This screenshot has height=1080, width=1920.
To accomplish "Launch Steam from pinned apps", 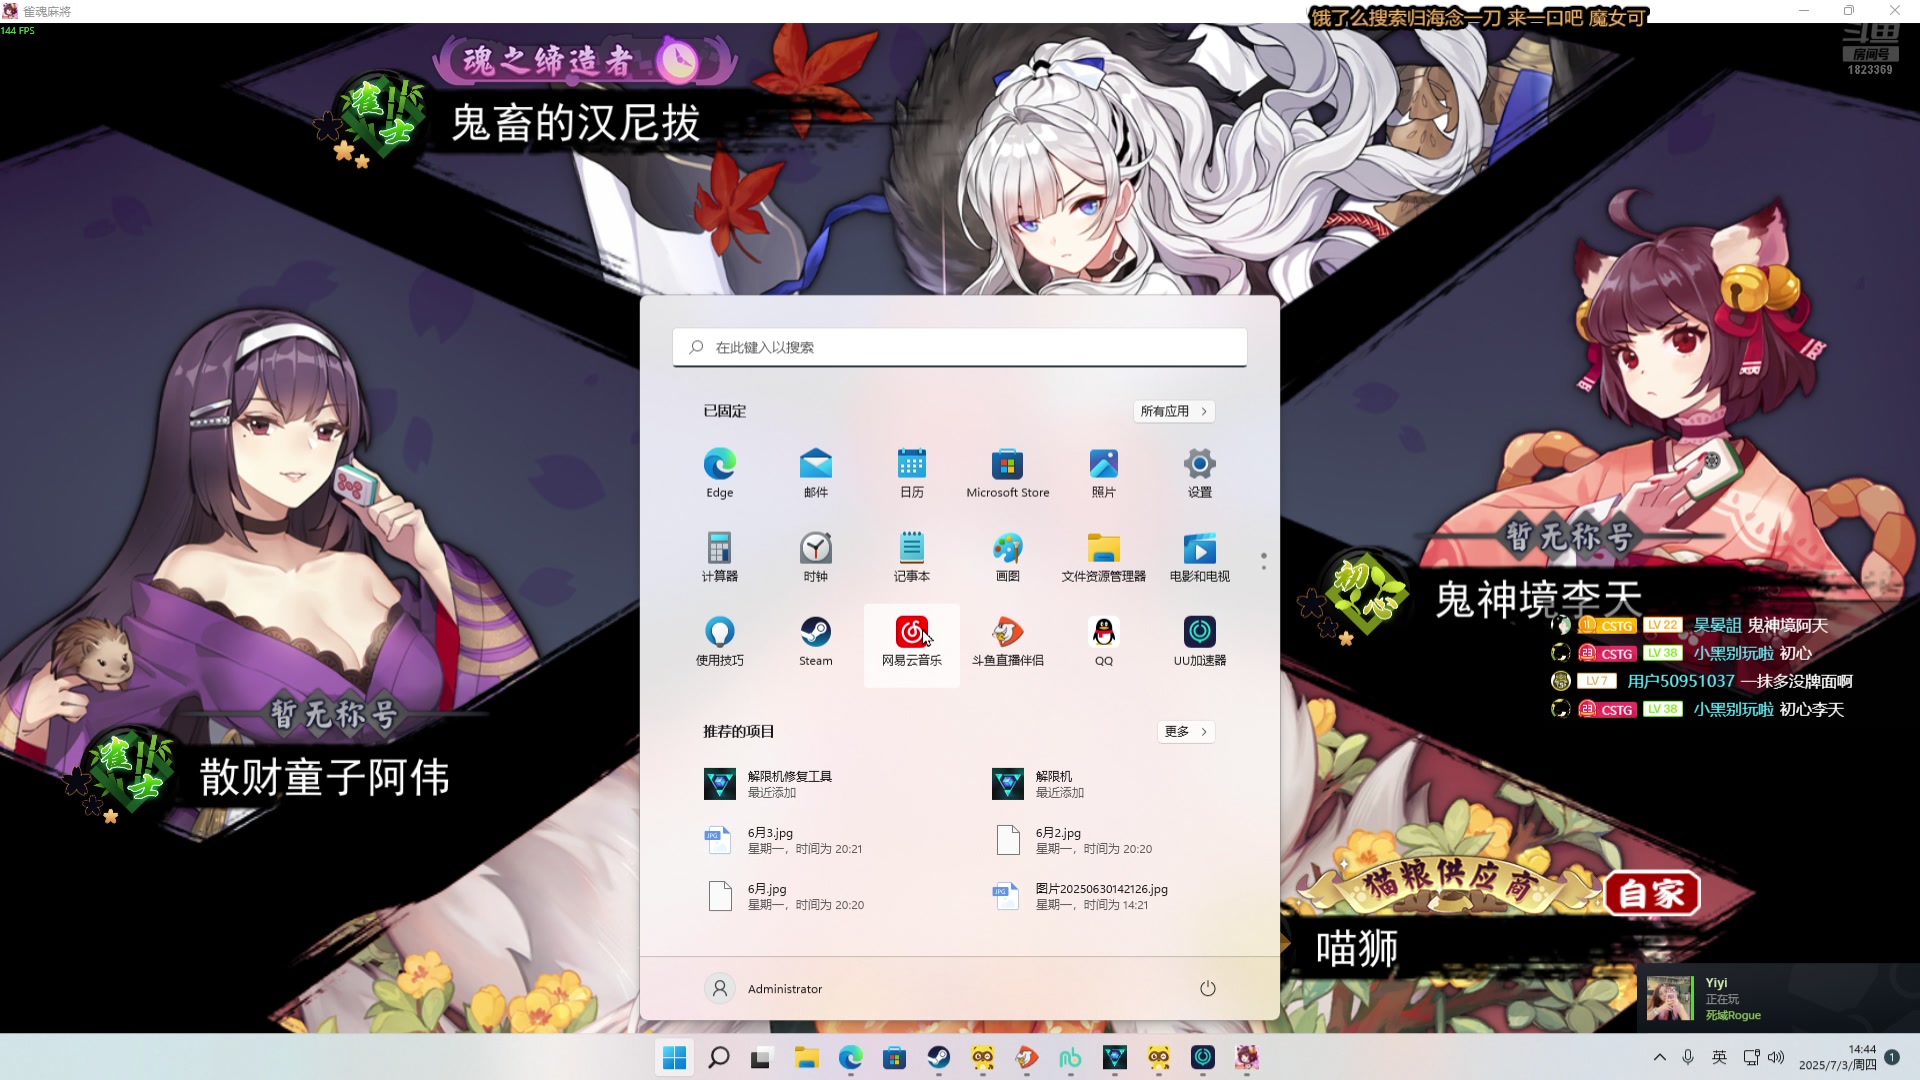I will coord(816,641).
